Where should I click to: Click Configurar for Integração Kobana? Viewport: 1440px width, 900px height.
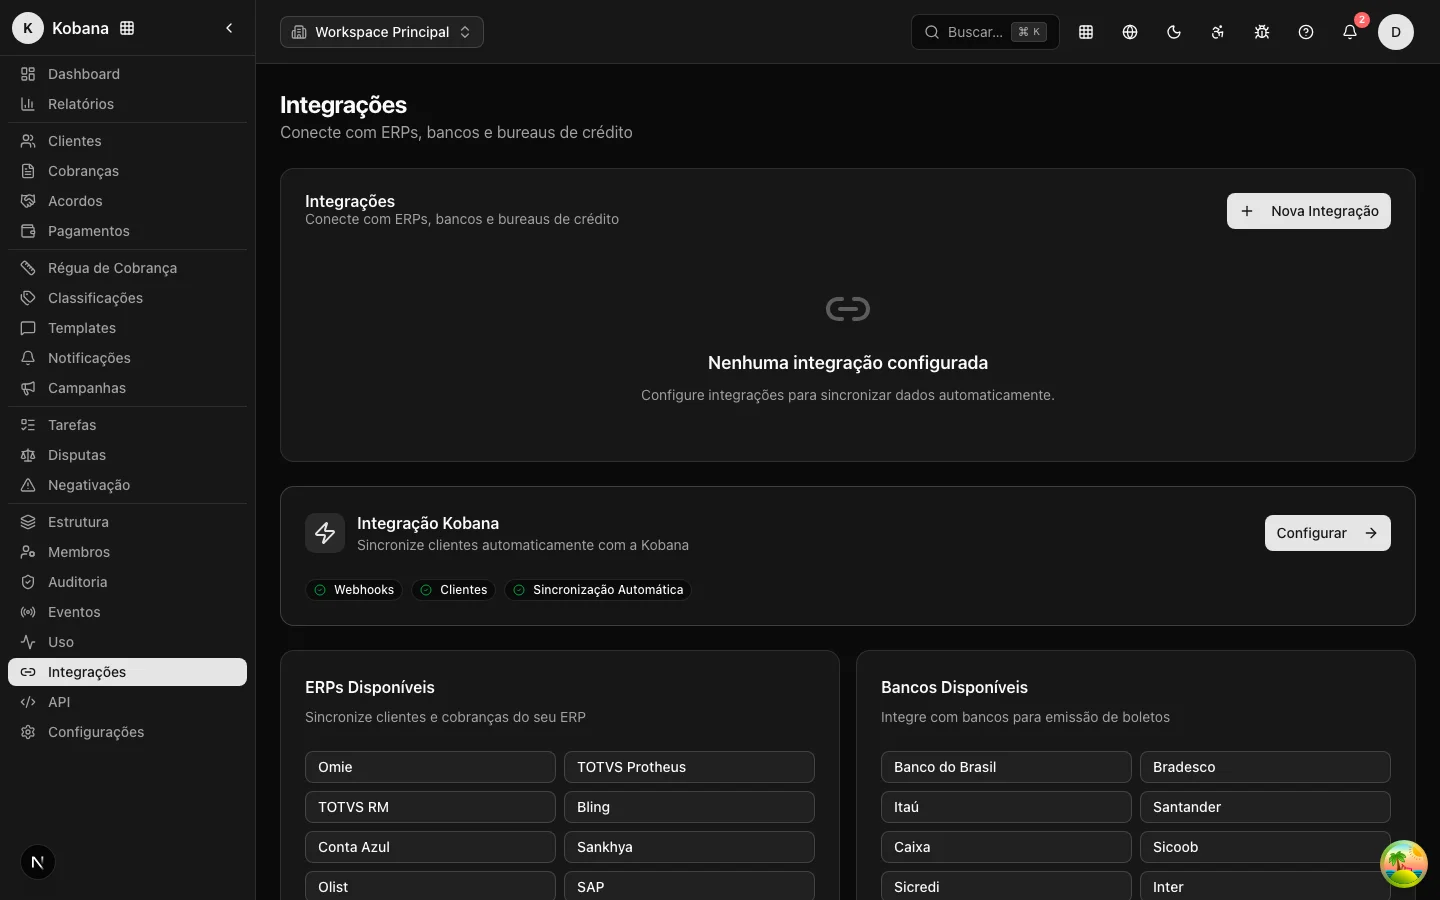1328,533
